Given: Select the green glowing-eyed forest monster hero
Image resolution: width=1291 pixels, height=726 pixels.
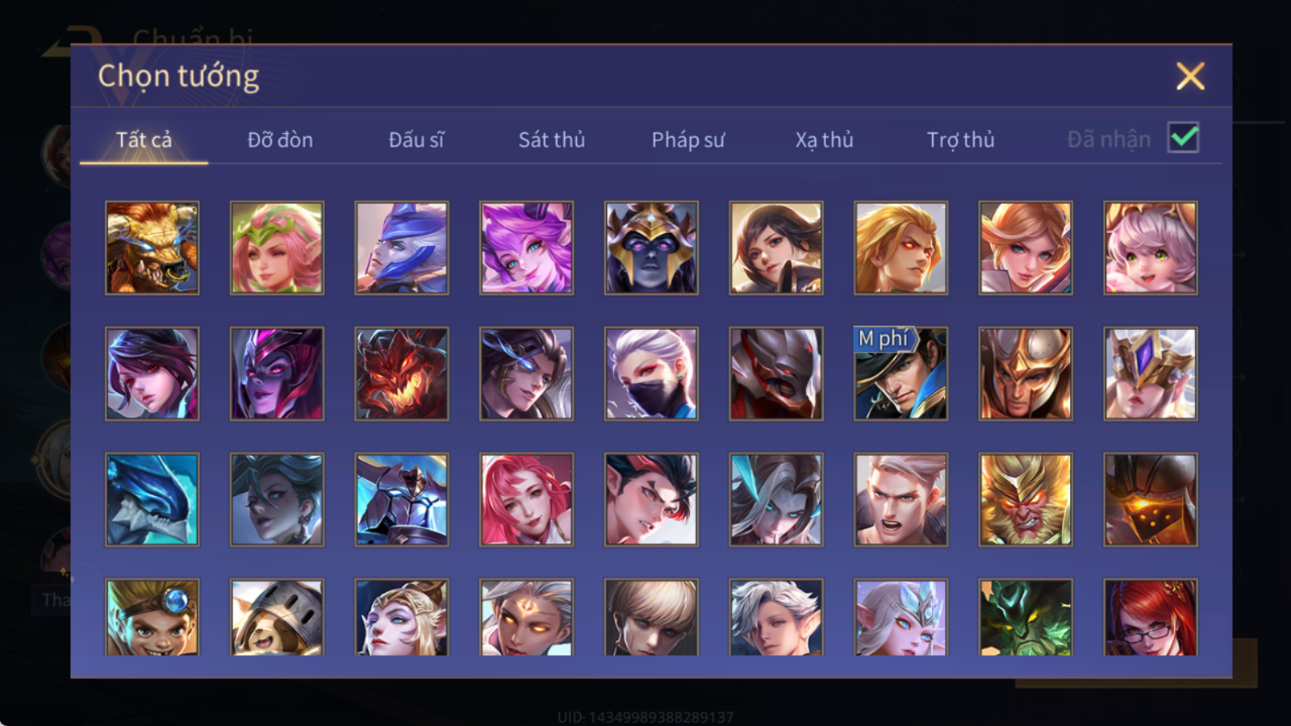Looking at the screenshot, I should click(1025, 618).
